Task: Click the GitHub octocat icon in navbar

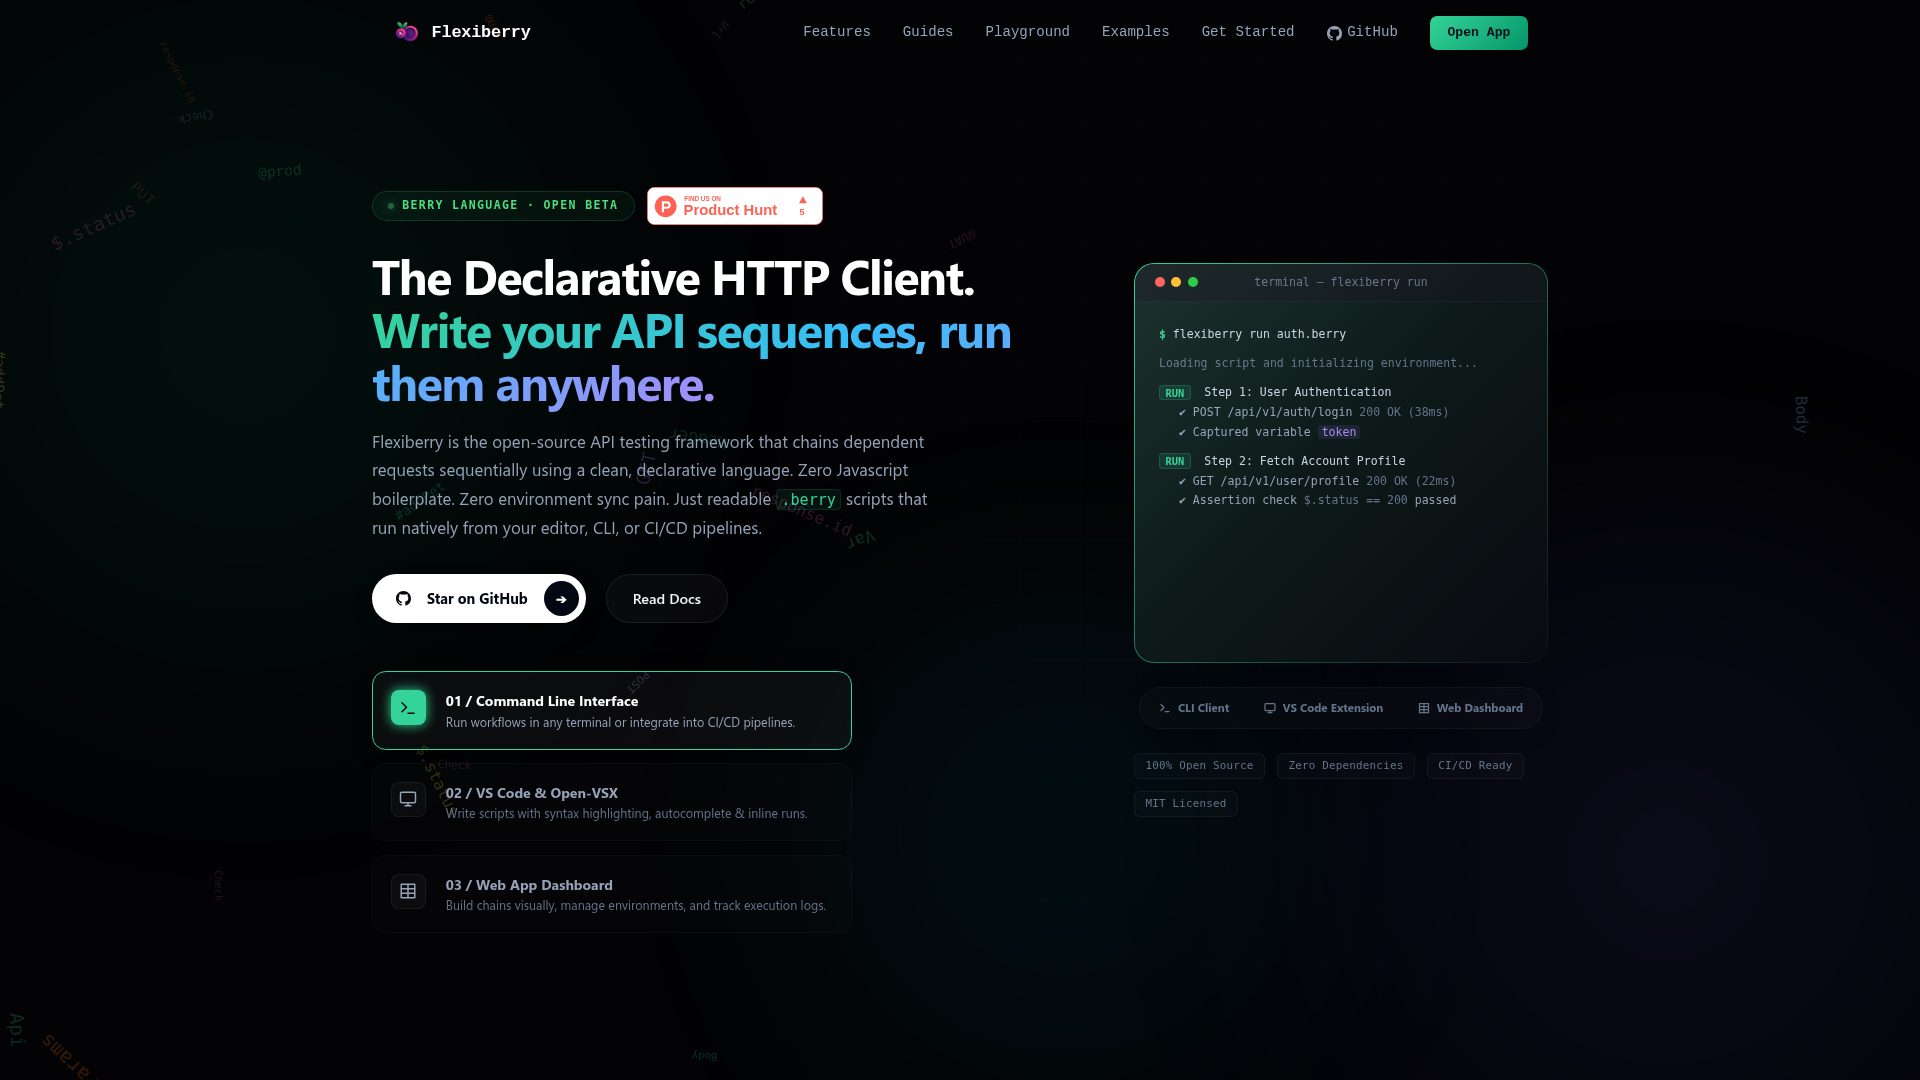Action: [1334, 33]
